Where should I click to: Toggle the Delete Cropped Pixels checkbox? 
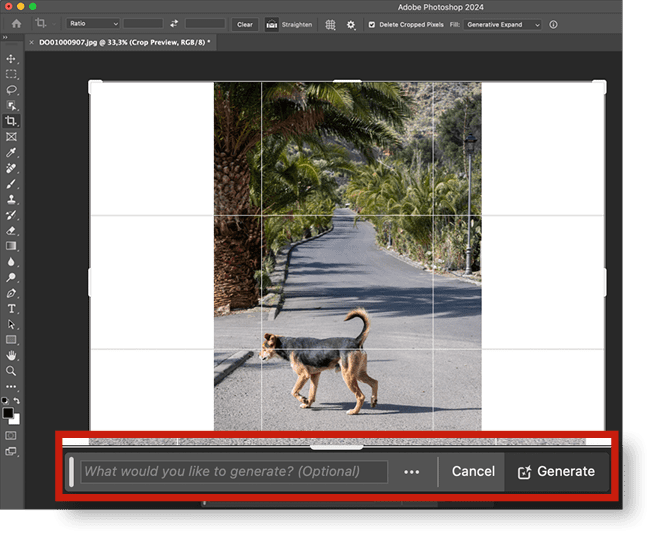tap(372, 25)
